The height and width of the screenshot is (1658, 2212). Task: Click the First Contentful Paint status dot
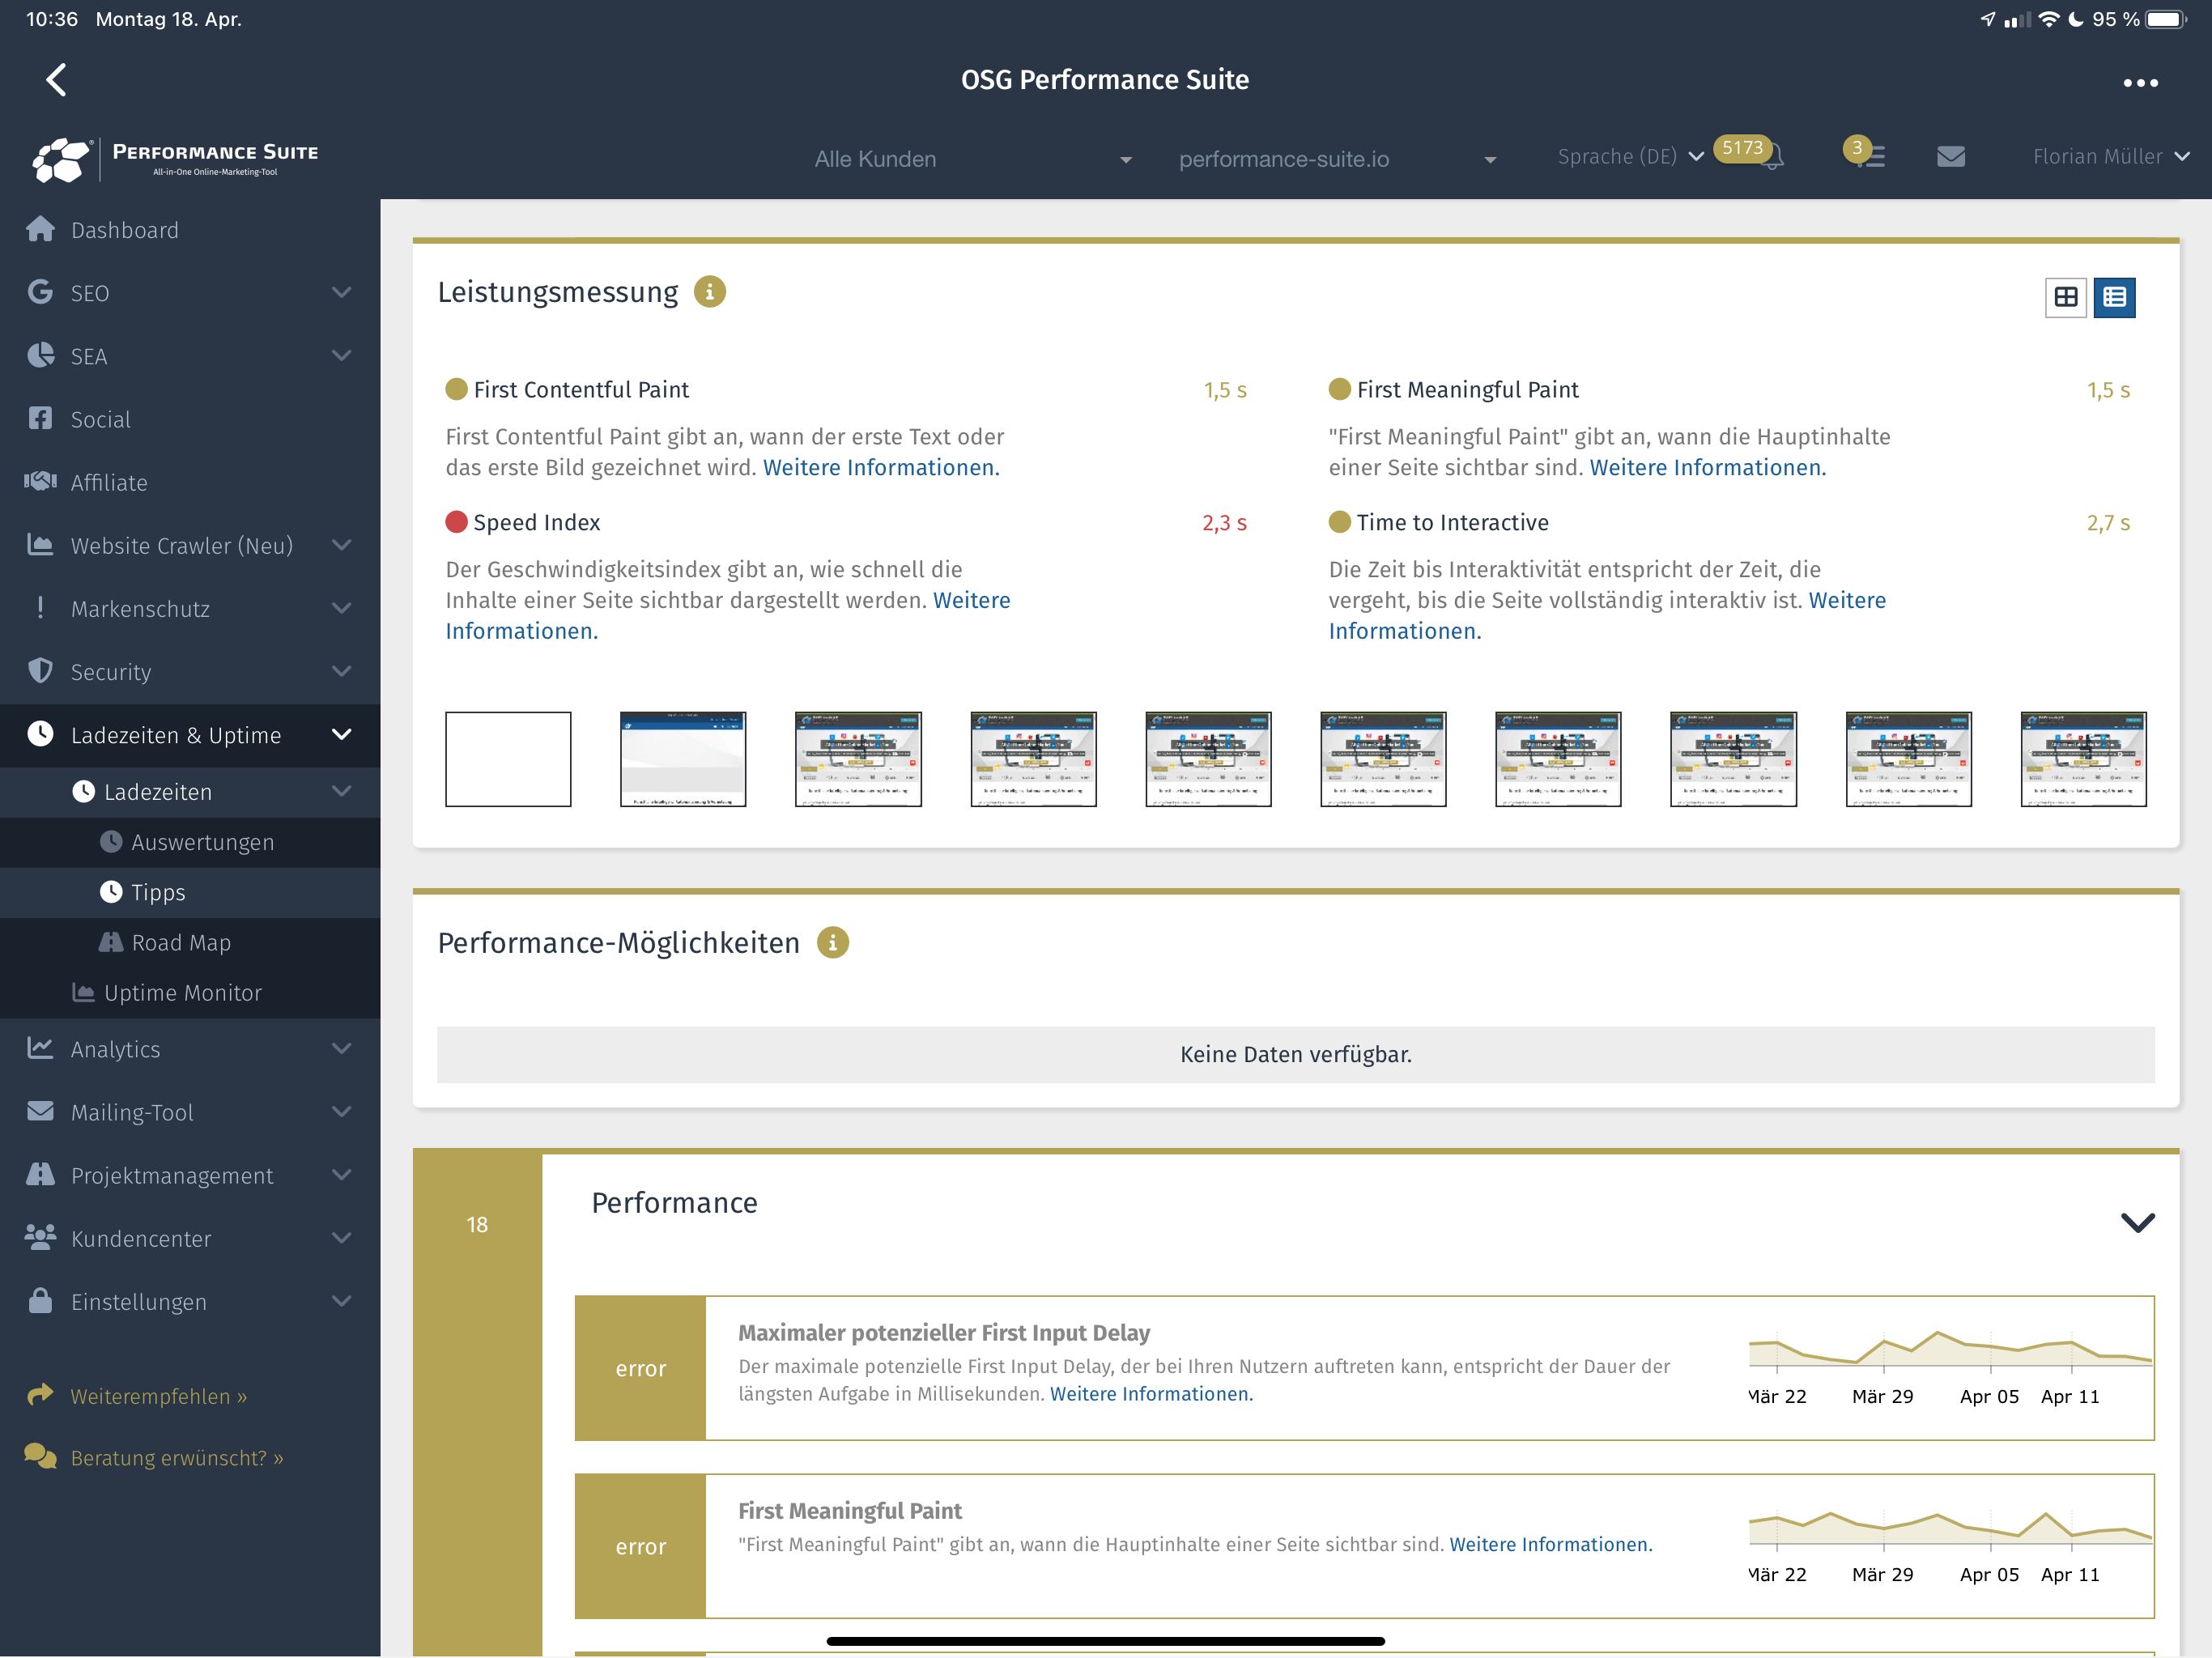click(x=456, y=389)
